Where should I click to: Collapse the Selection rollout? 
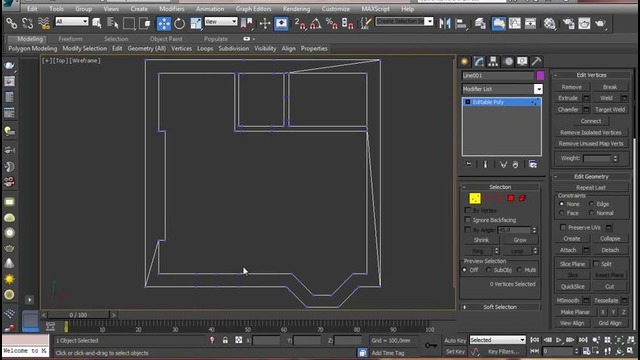500,187
